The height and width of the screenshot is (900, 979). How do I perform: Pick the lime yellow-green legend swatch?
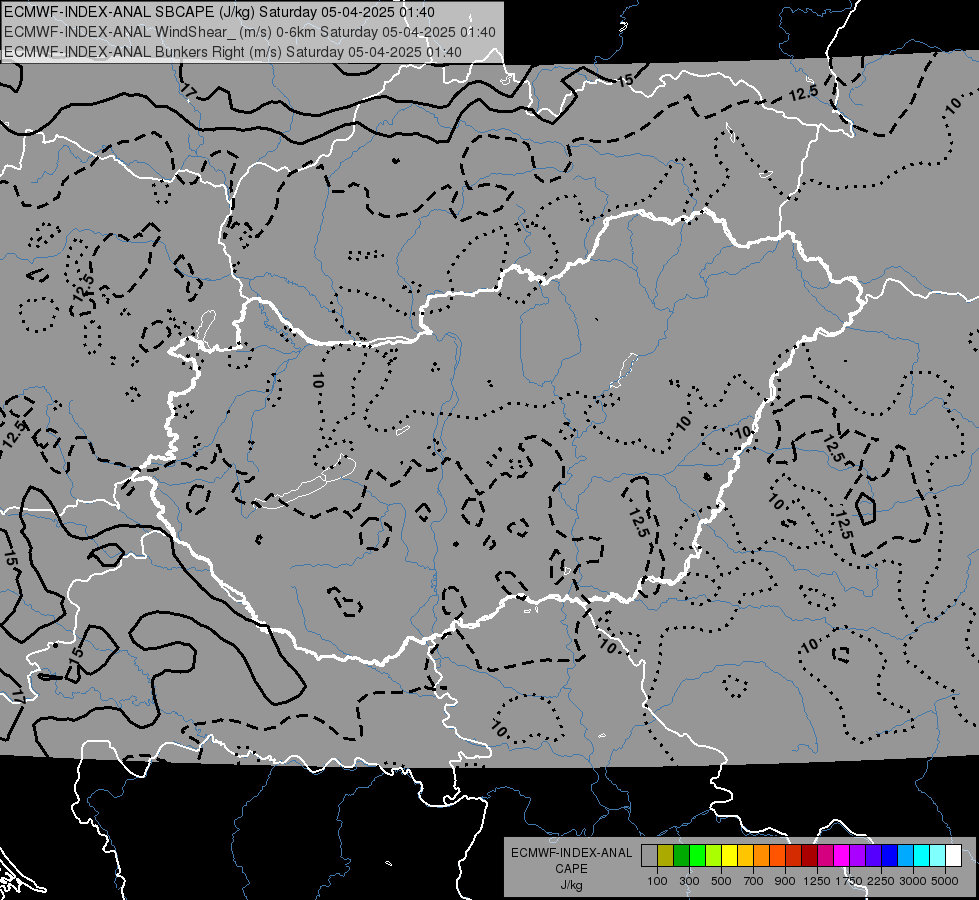pos(713,856)
